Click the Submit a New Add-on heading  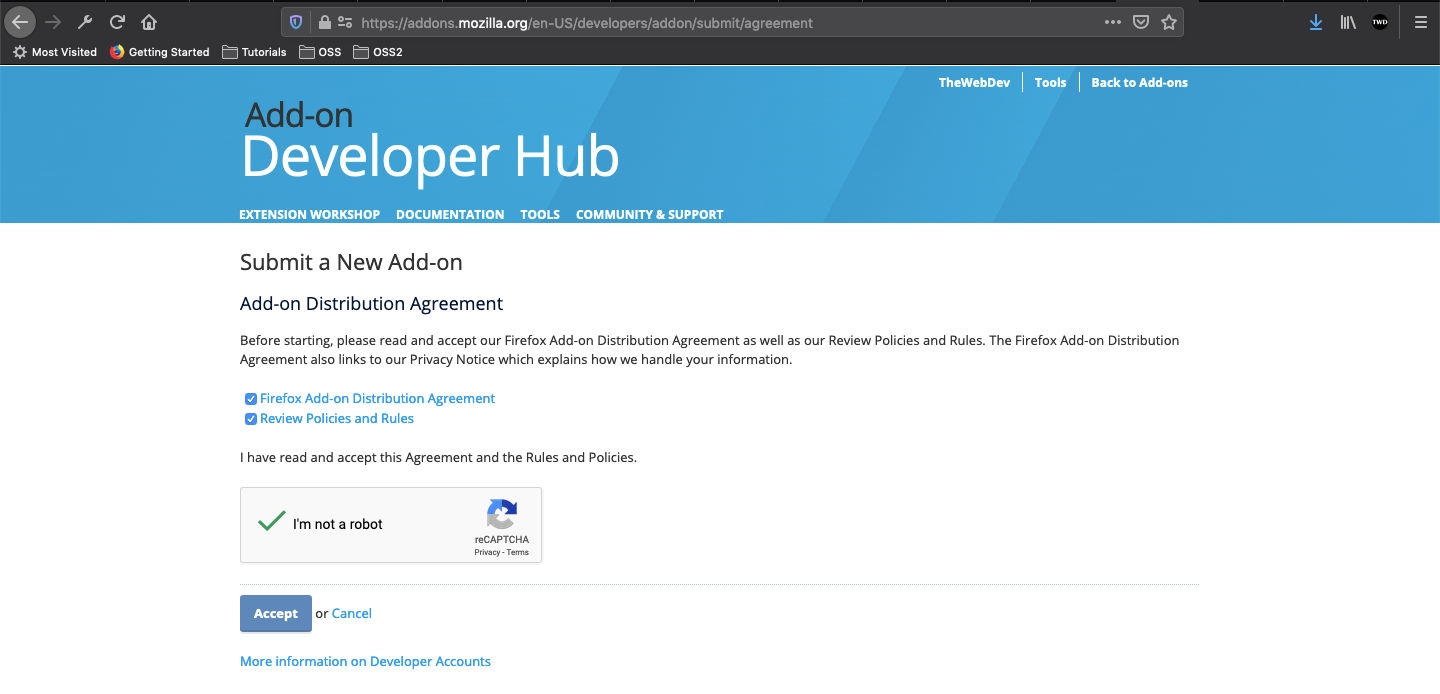tap(351, 262)
